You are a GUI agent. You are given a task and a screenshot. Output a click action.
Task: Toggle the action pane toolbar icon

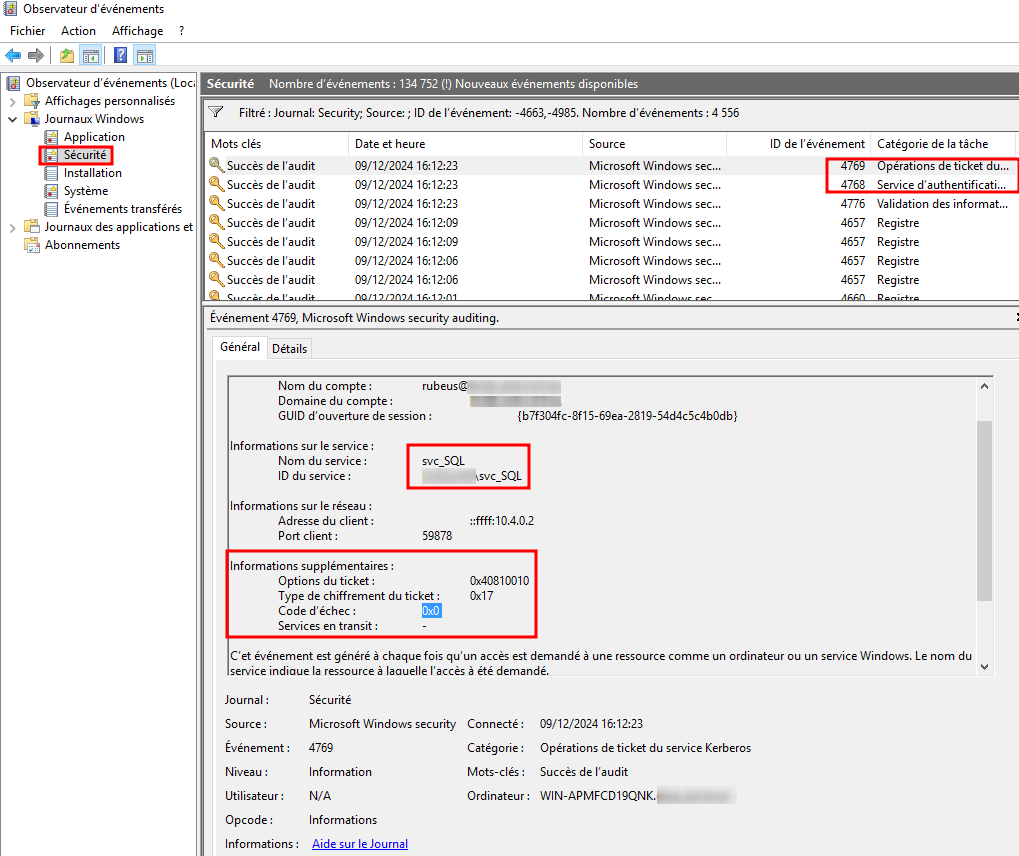tap(144, 55)
